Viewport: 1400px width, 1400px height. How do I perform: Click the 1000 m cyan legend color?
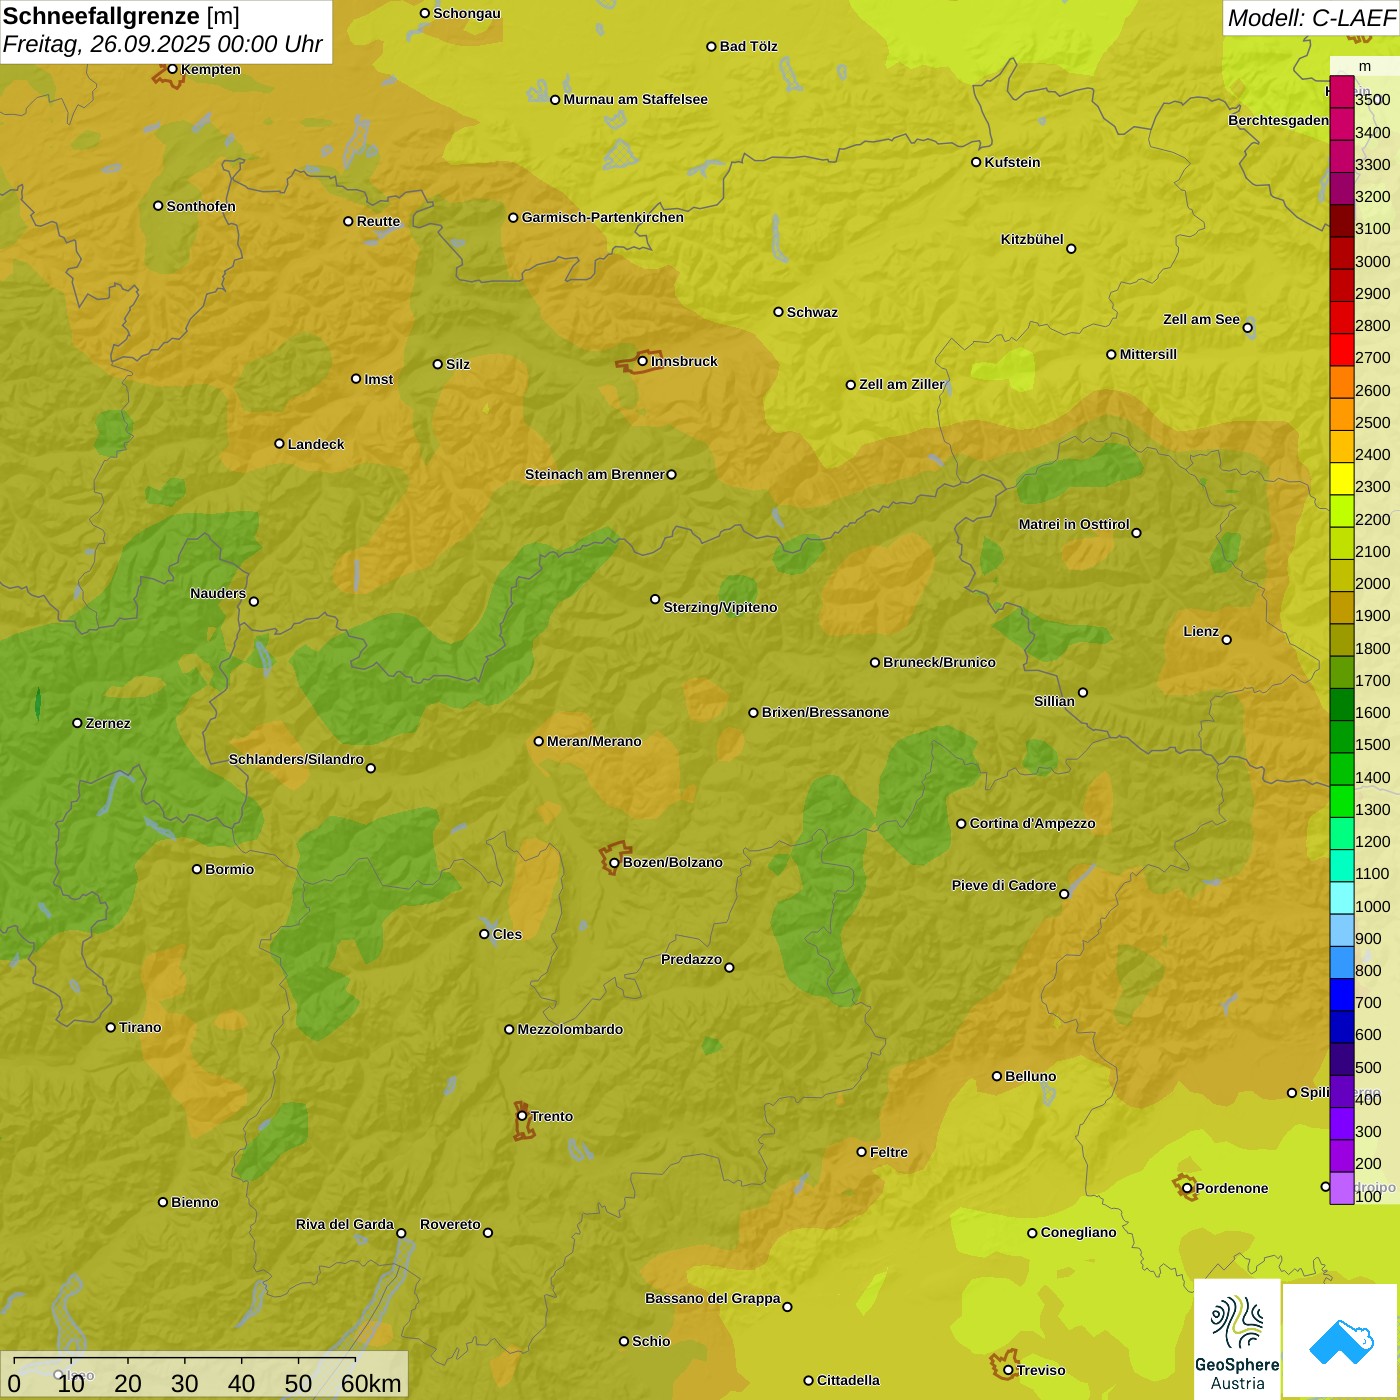(1342, 898)
